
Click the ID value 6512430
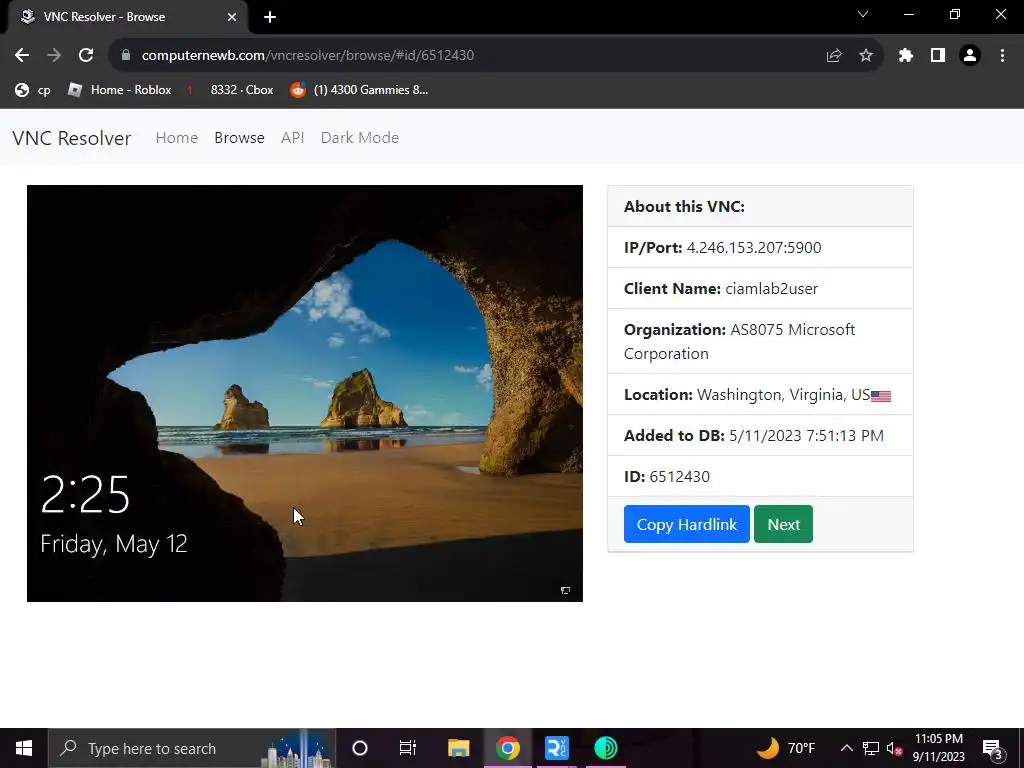click(679, 477)
